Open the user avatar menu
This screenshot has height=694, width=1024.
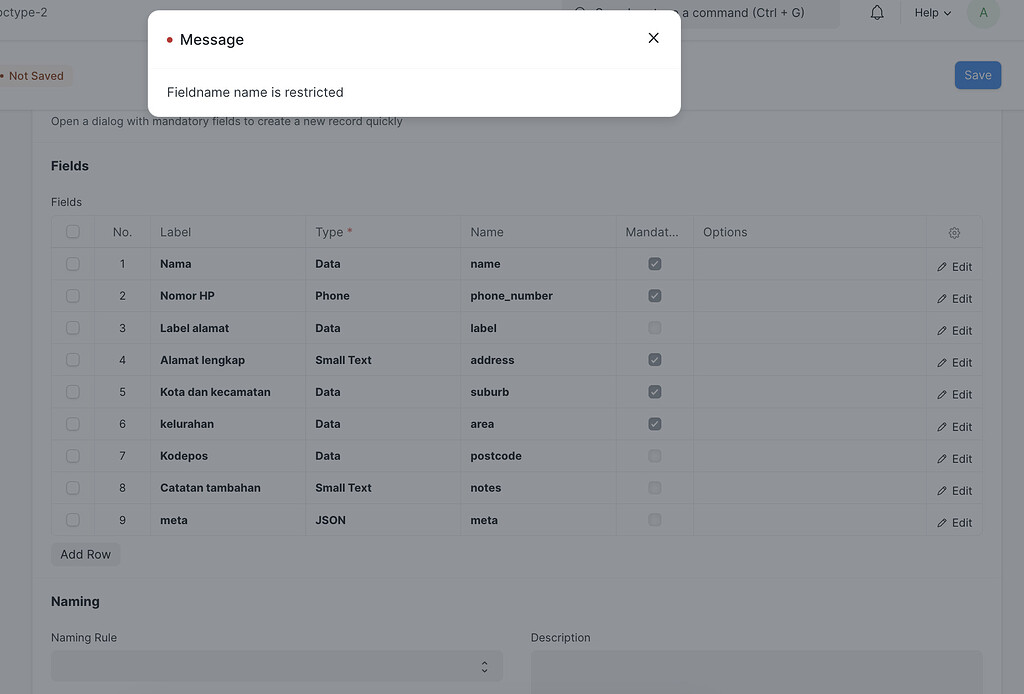983,12
